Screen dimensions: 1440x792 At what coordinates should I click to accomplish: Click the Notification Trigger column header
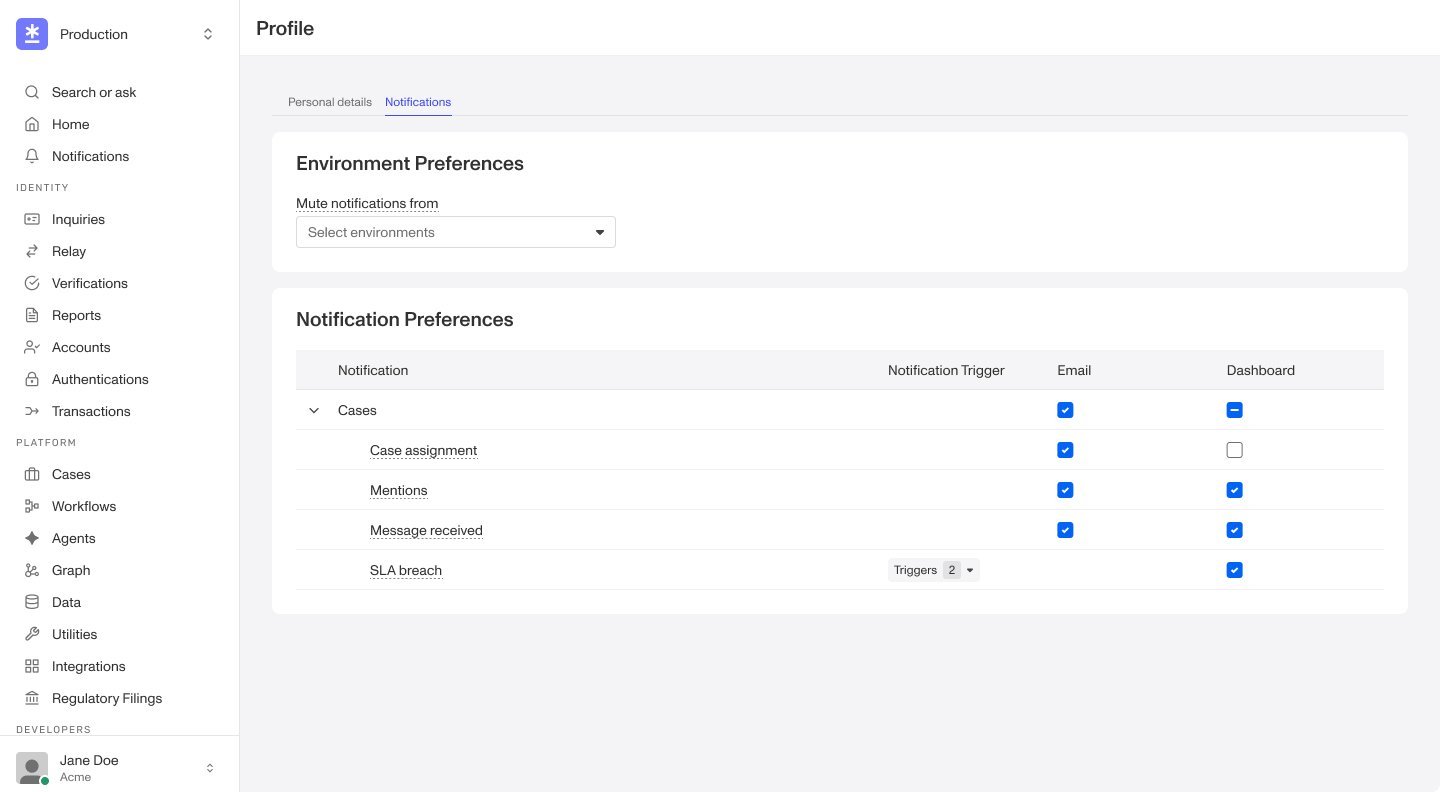pyautogui.click(x=946, y=370)
